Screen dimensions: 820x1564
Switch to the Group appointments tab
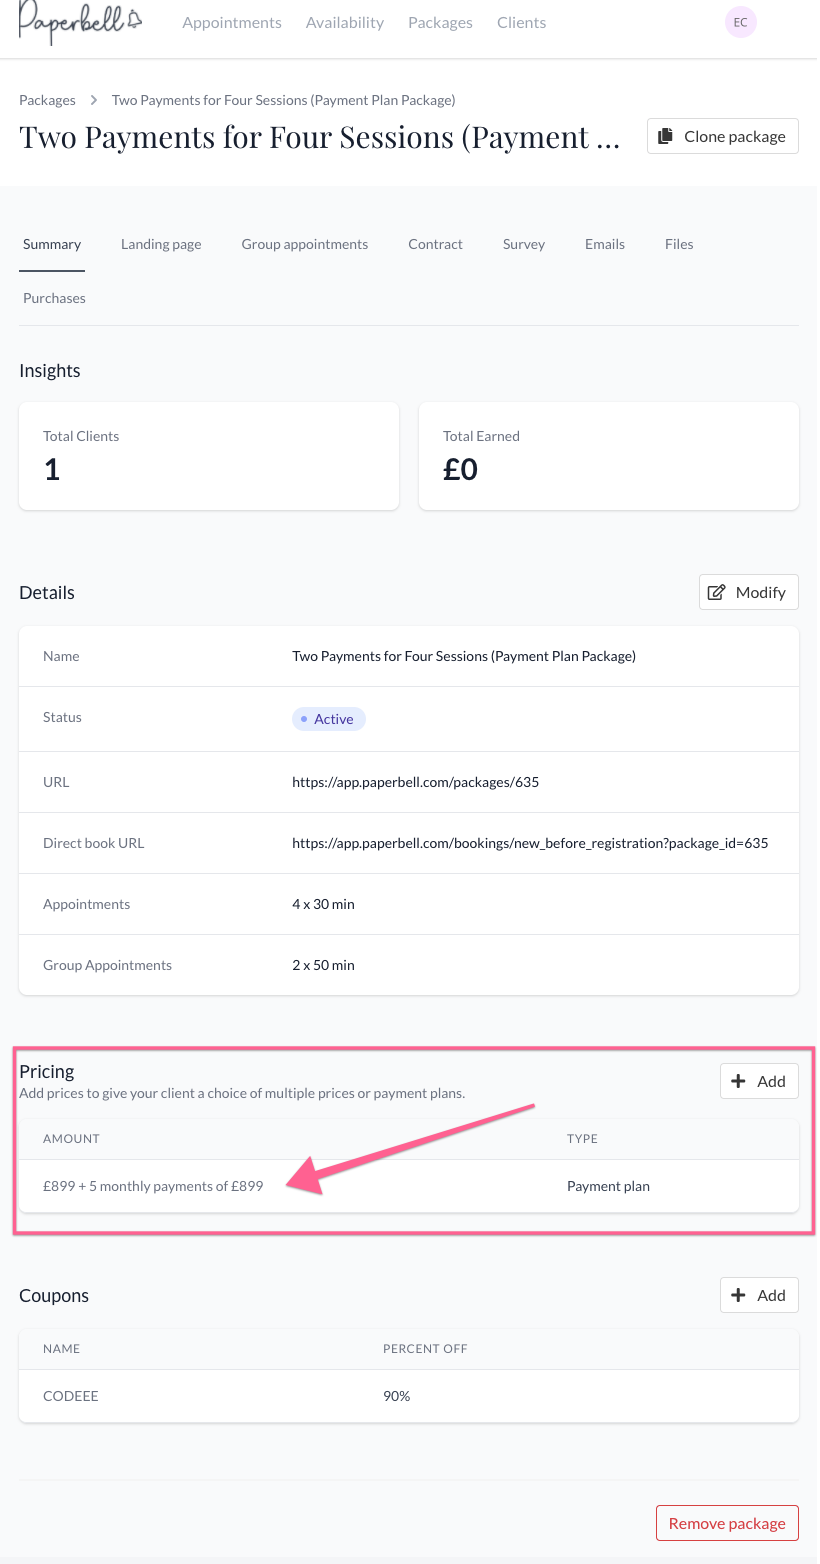point(305,244)
